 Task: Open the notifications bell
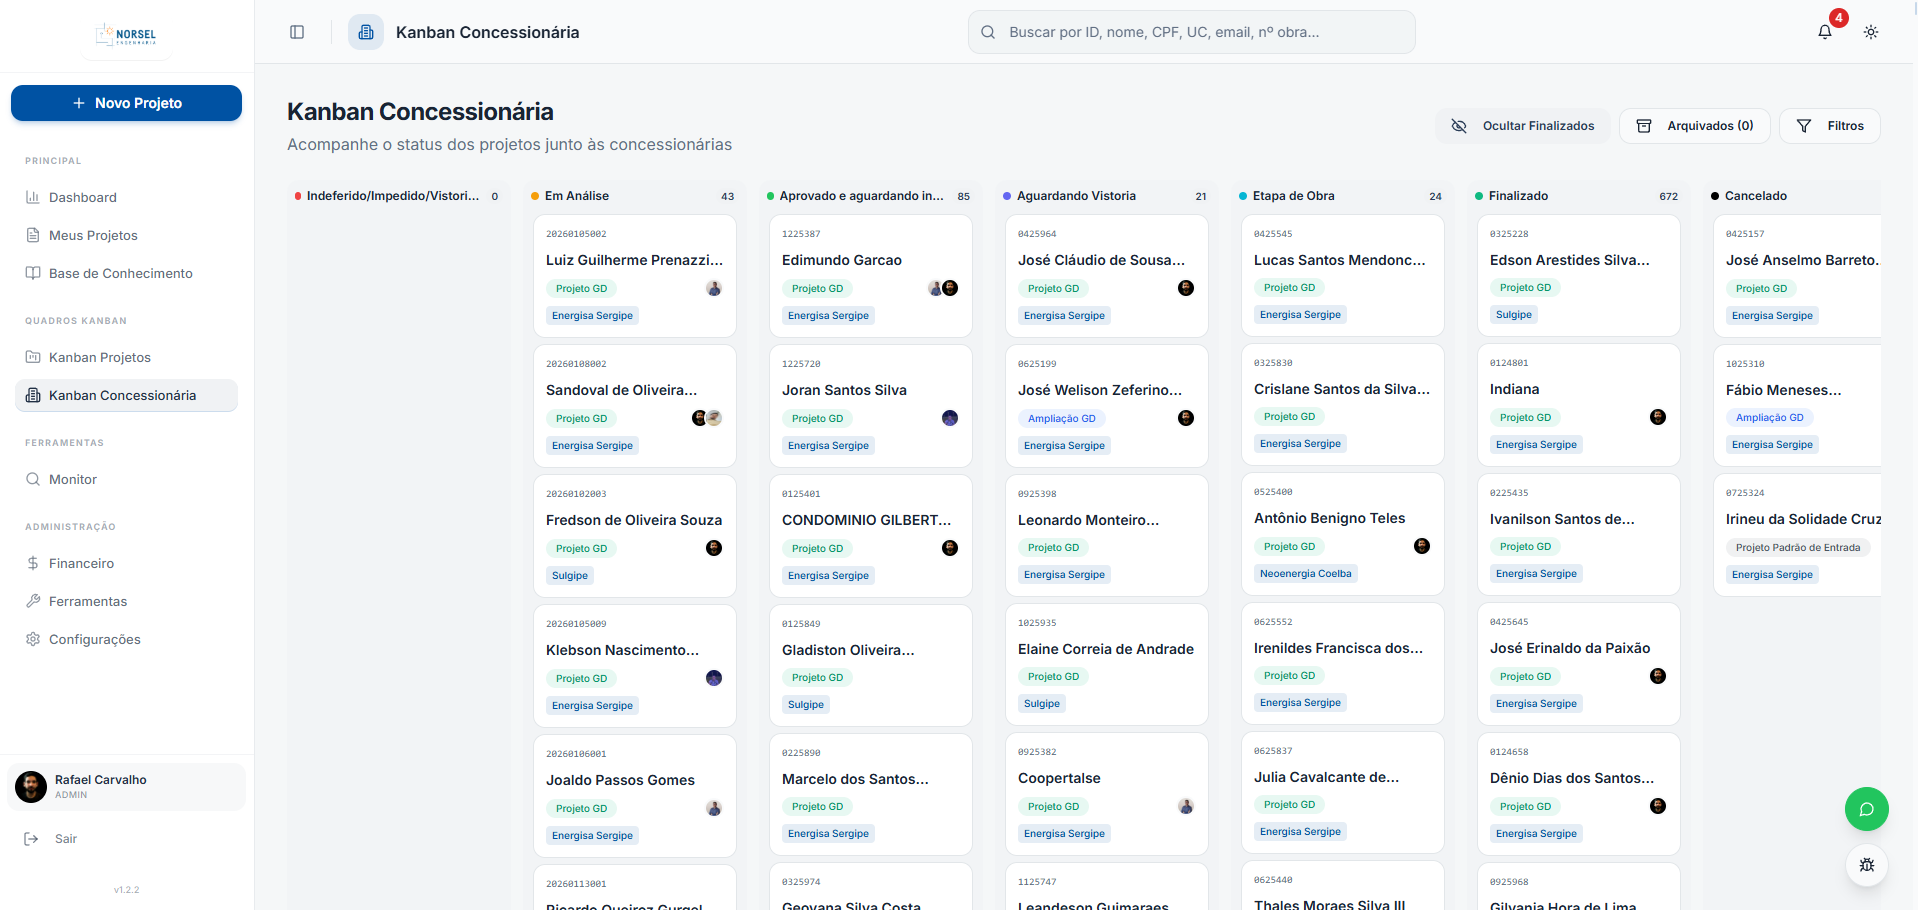(1824, 31)
